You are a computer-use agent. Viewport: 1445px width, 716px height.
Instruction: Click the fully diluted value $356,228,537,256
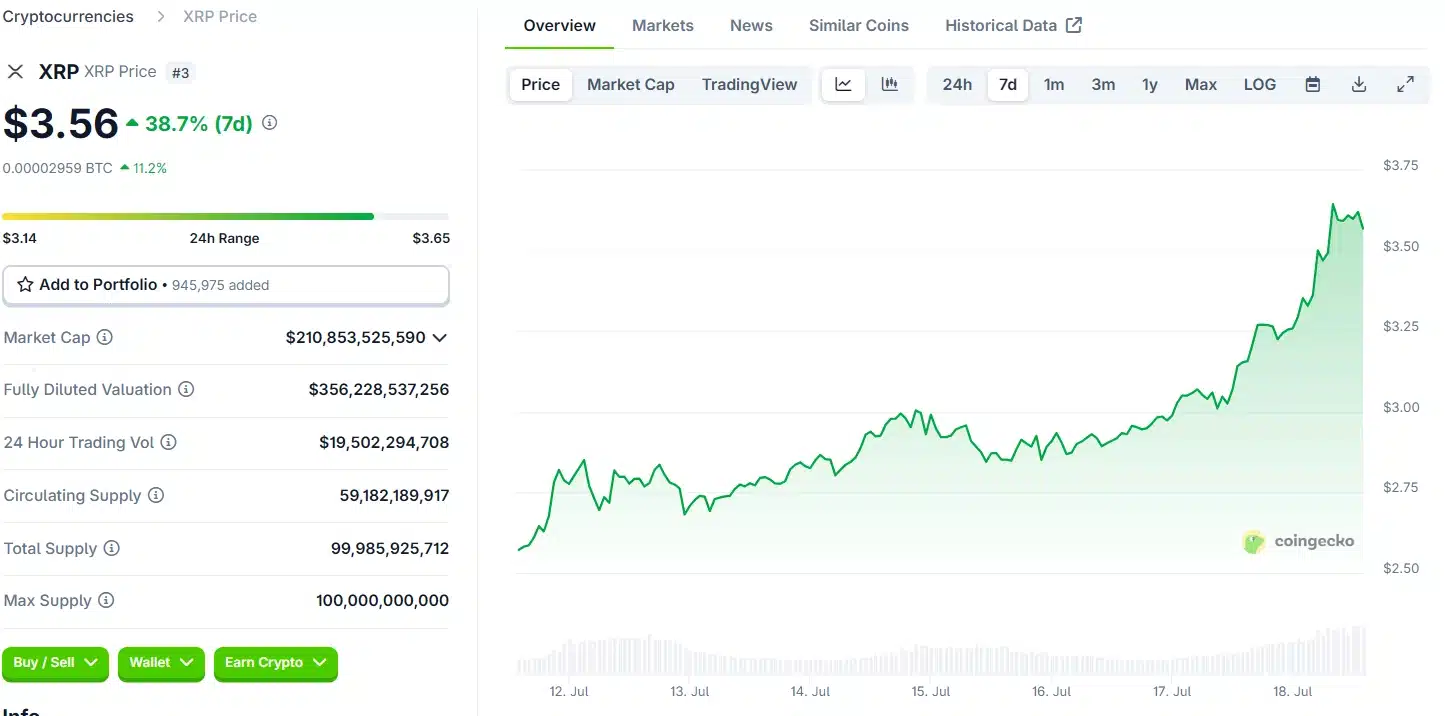point(379,390)
